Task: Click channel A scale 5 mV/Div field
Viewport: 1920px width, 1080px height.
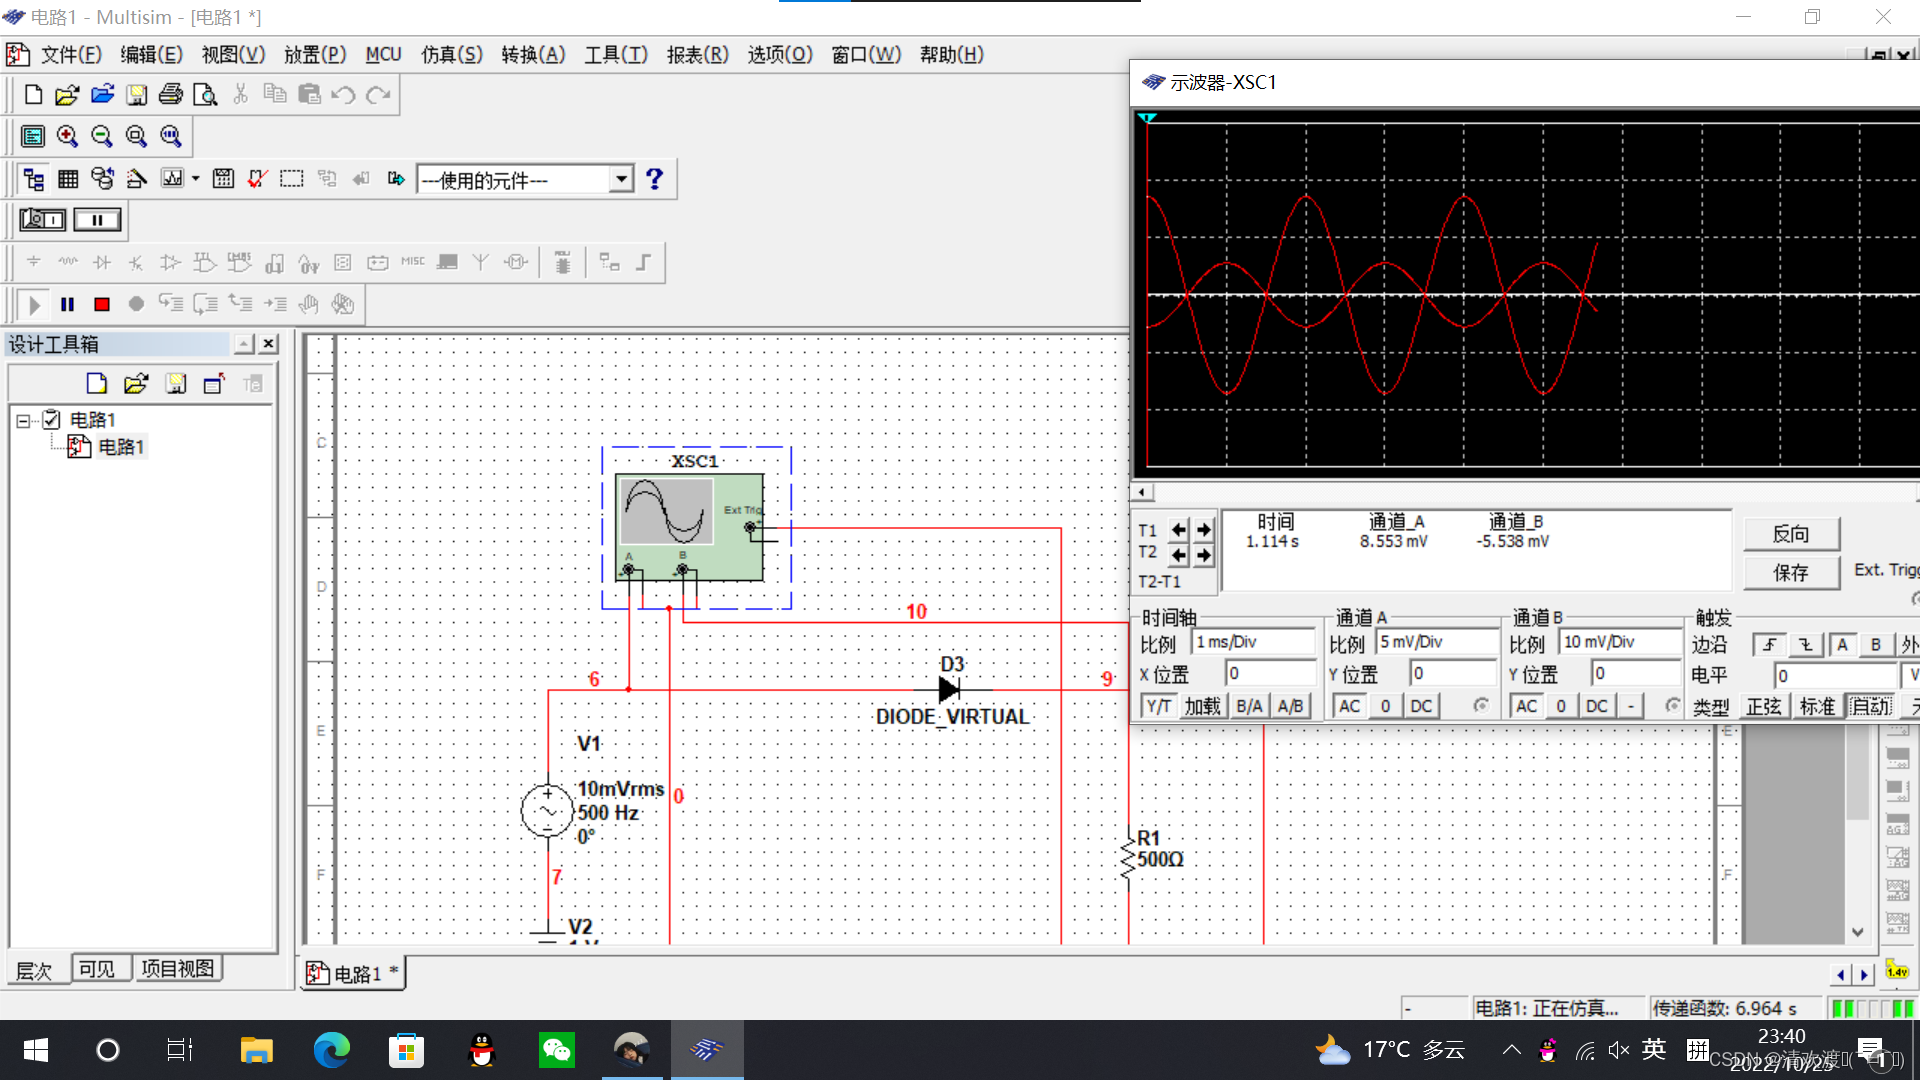Action: [x=1438, y=642]
